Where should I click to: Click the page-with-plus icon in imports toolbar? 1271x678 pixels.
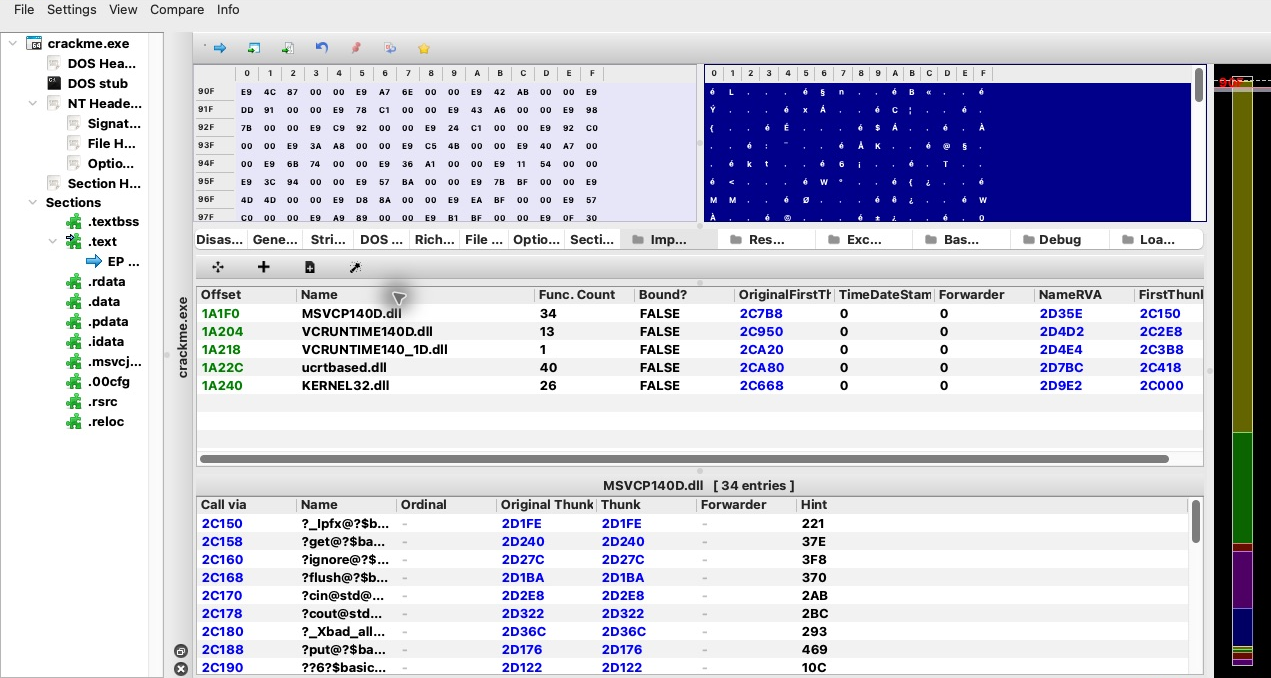pyautogui.click(x=310, y=267)
